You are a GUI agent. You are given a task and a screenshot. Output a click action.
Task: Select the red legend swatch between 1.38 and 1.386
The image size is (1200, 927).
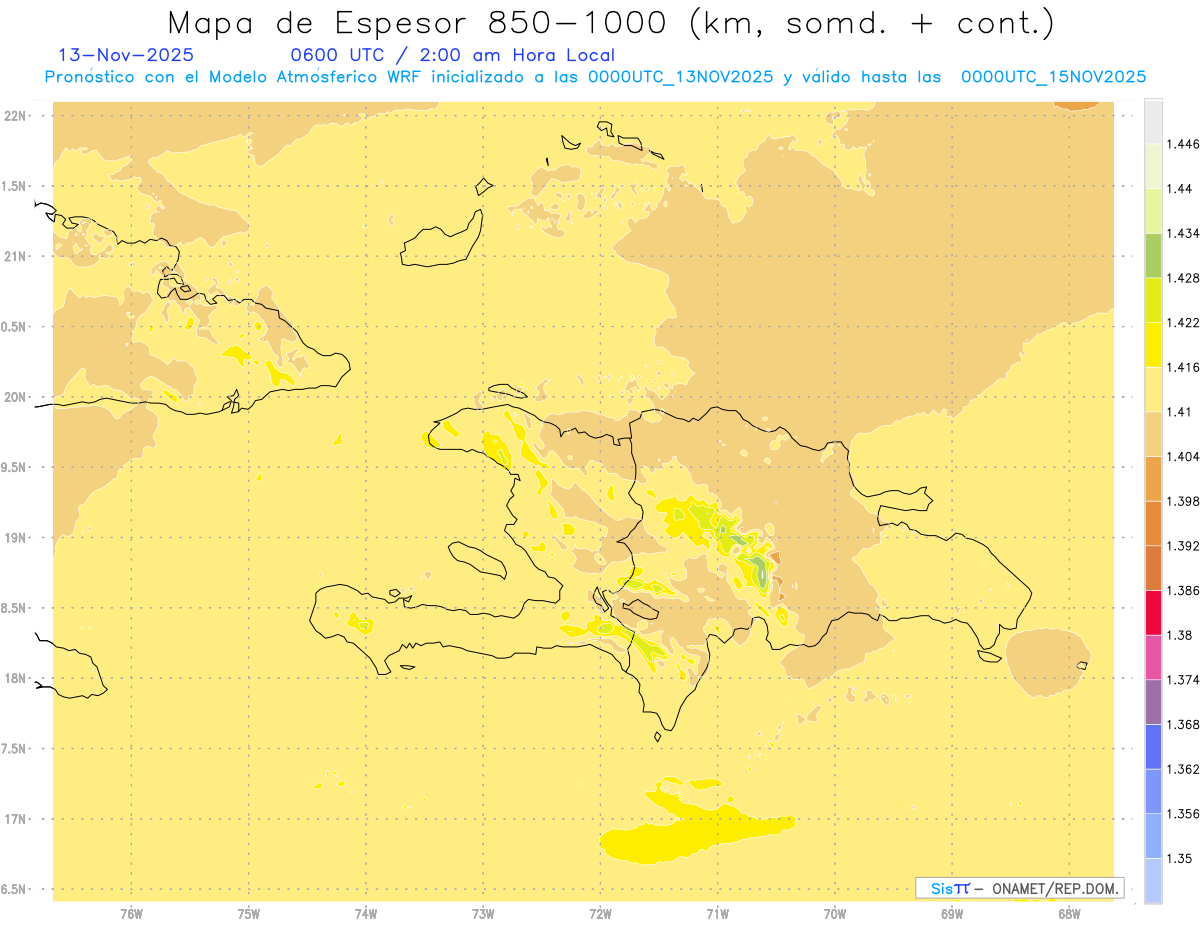pyautogui.click(x=1153, y=613)
